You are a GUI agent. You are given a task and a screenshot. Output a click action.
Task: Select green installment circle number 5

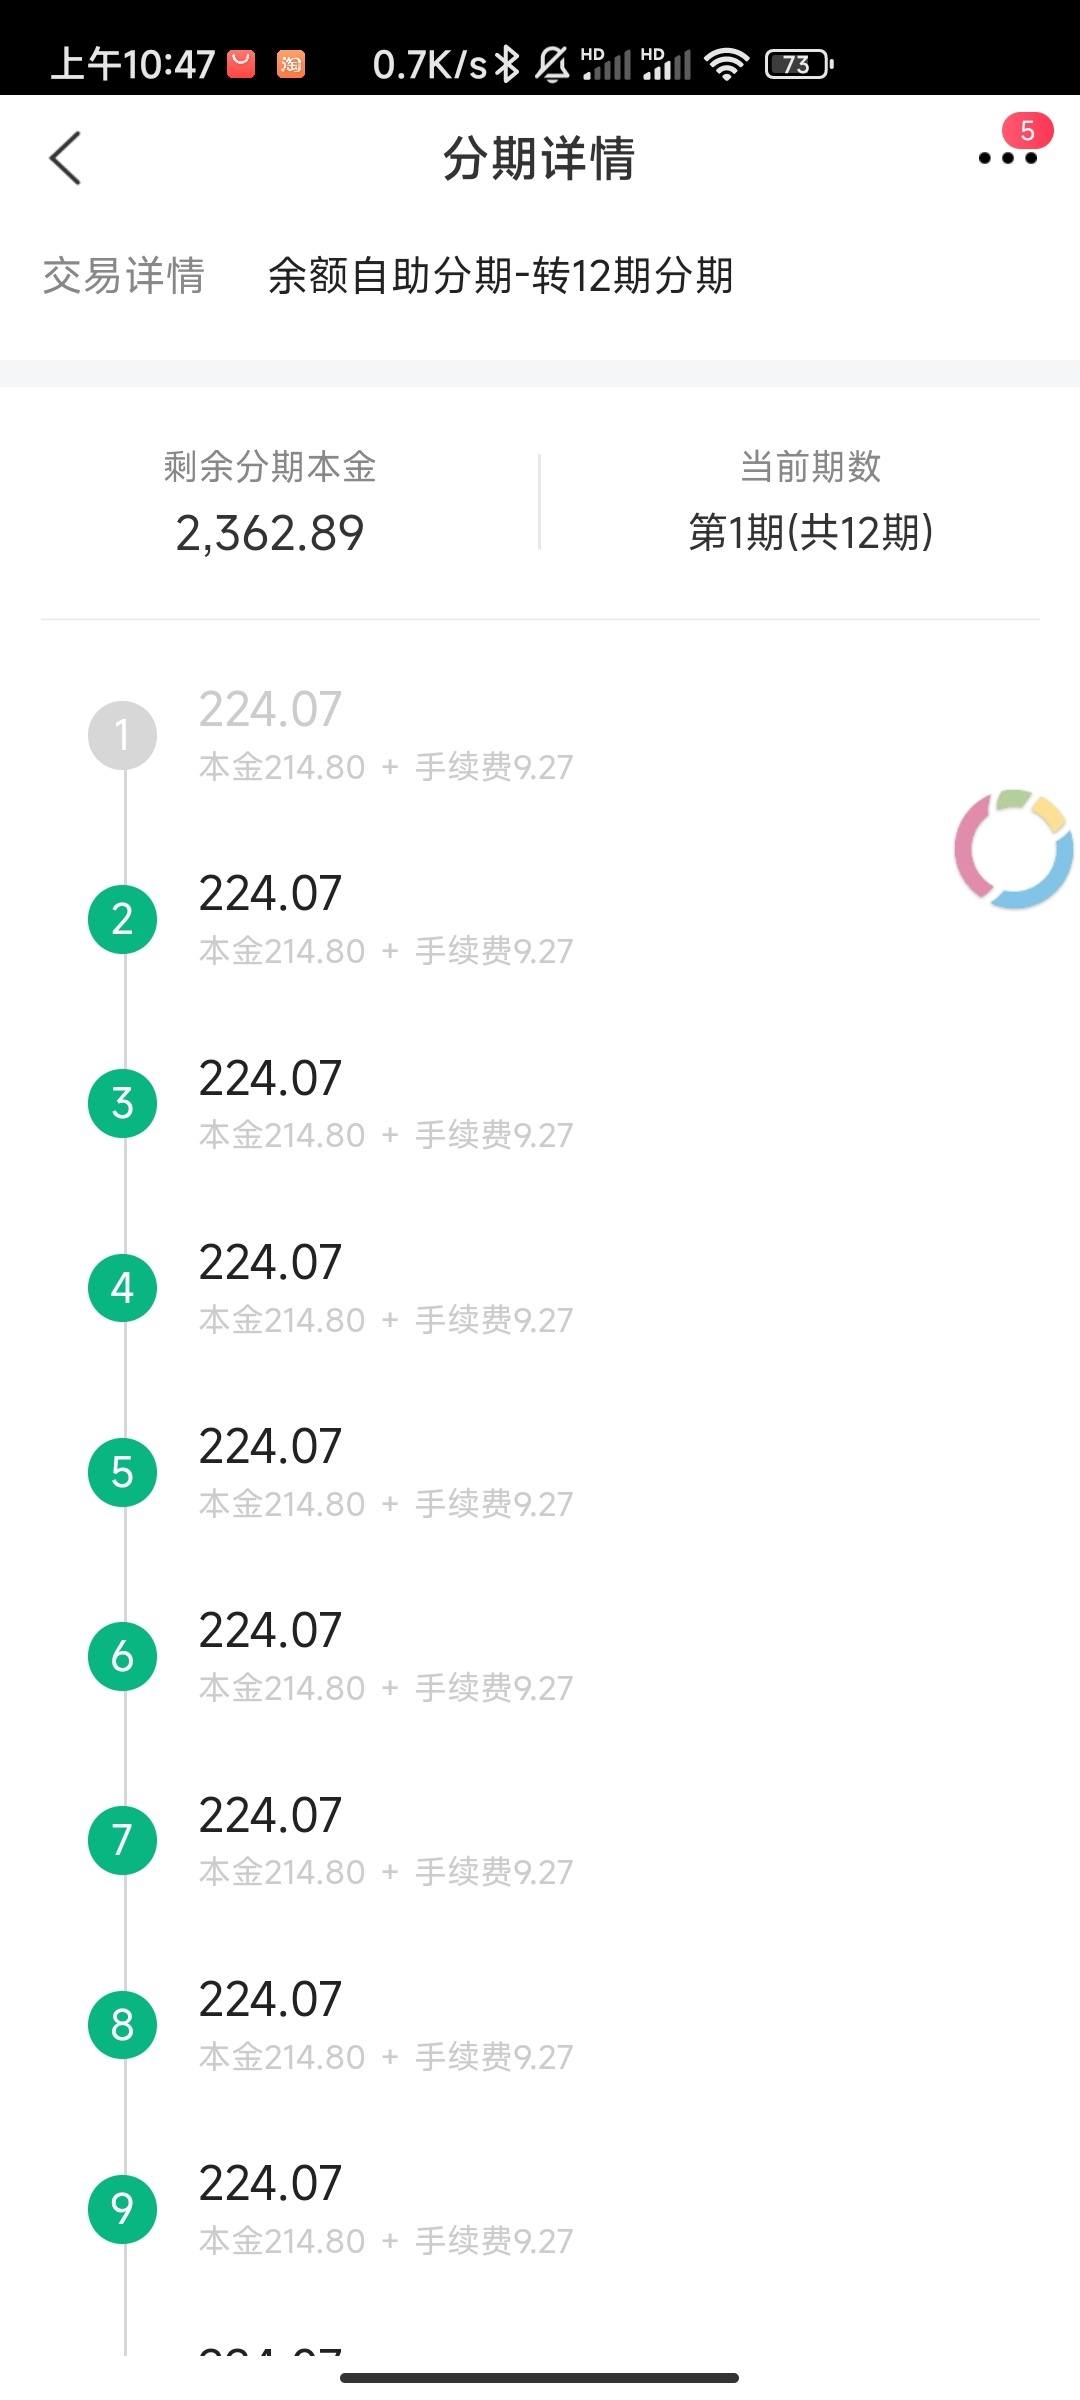[123, 1472]
